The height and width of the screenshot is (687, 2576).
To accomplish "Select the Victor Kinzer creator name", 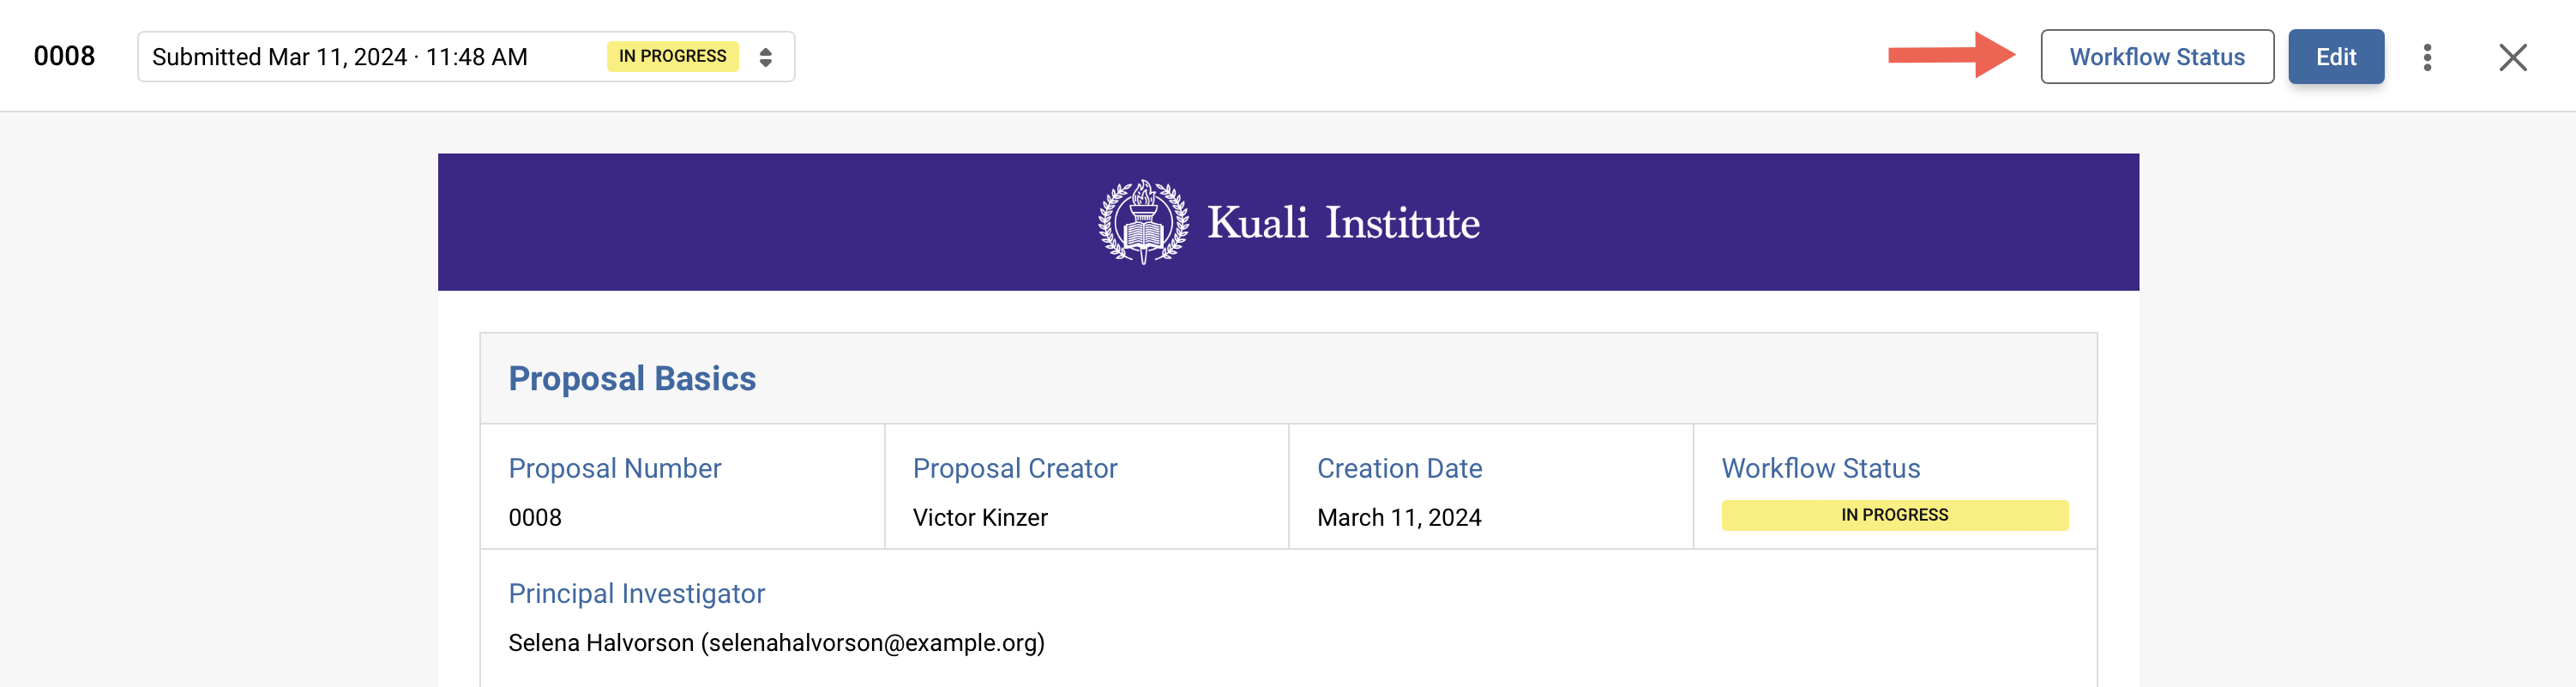I will (979, 517).
